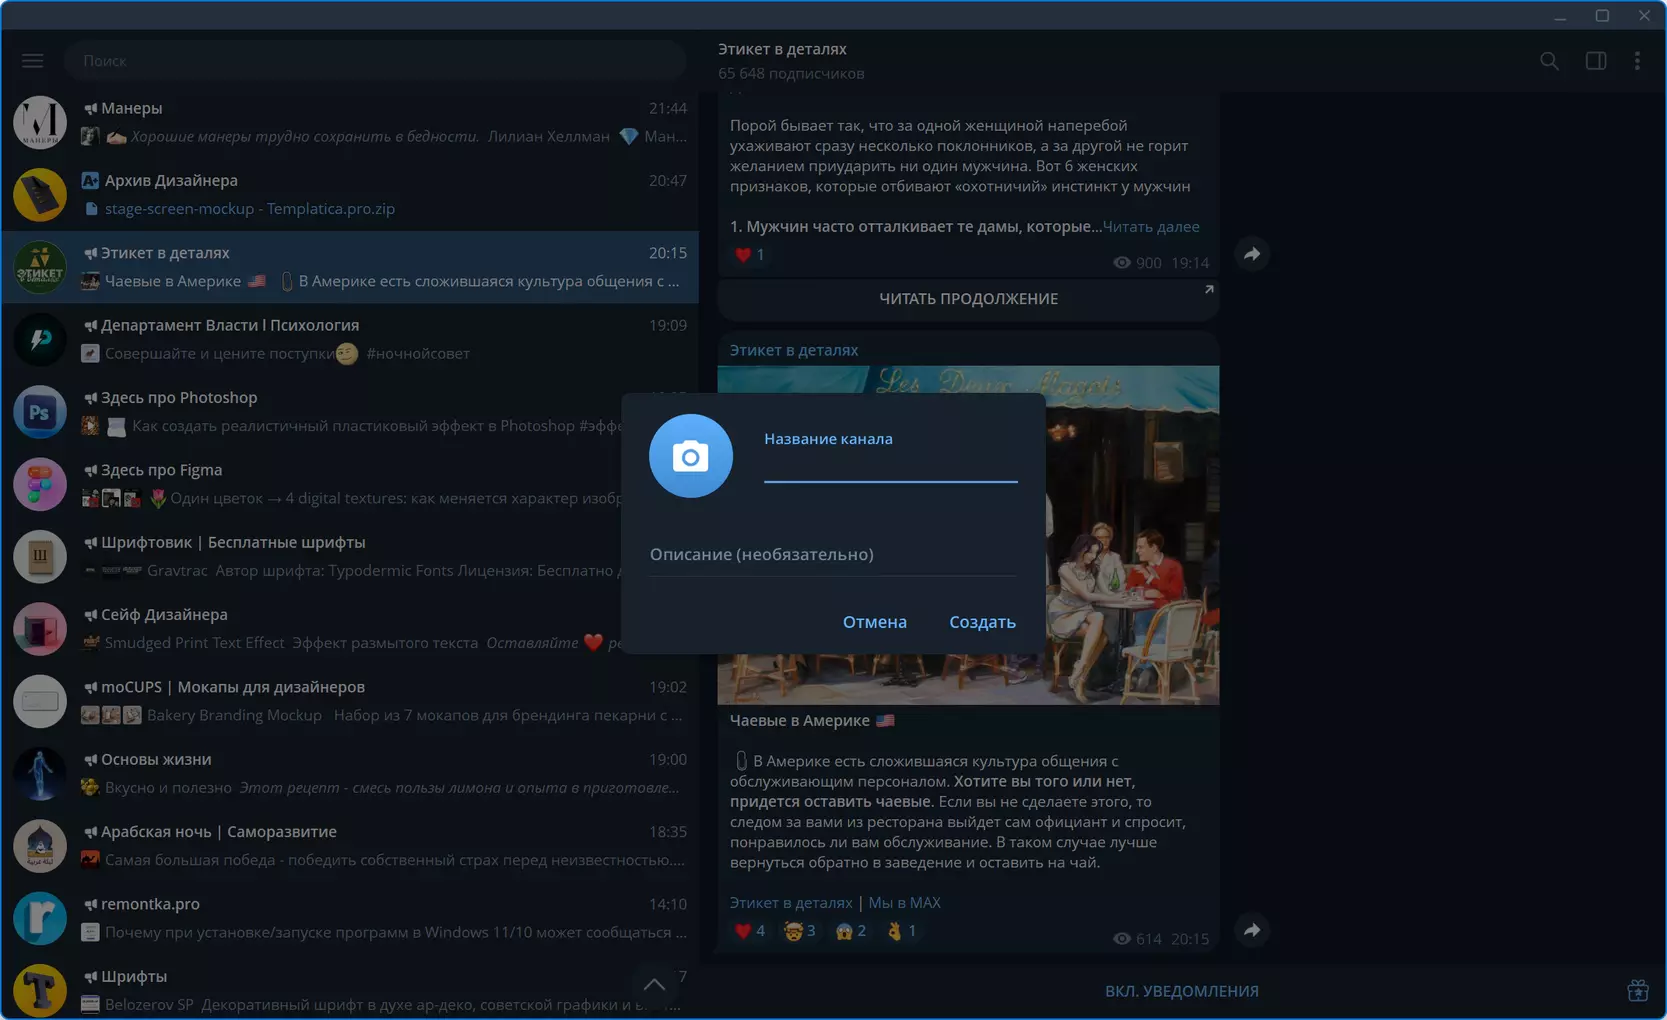
Task: Open Арабская ночь | Саморазвитие chat
Action: 350,845
